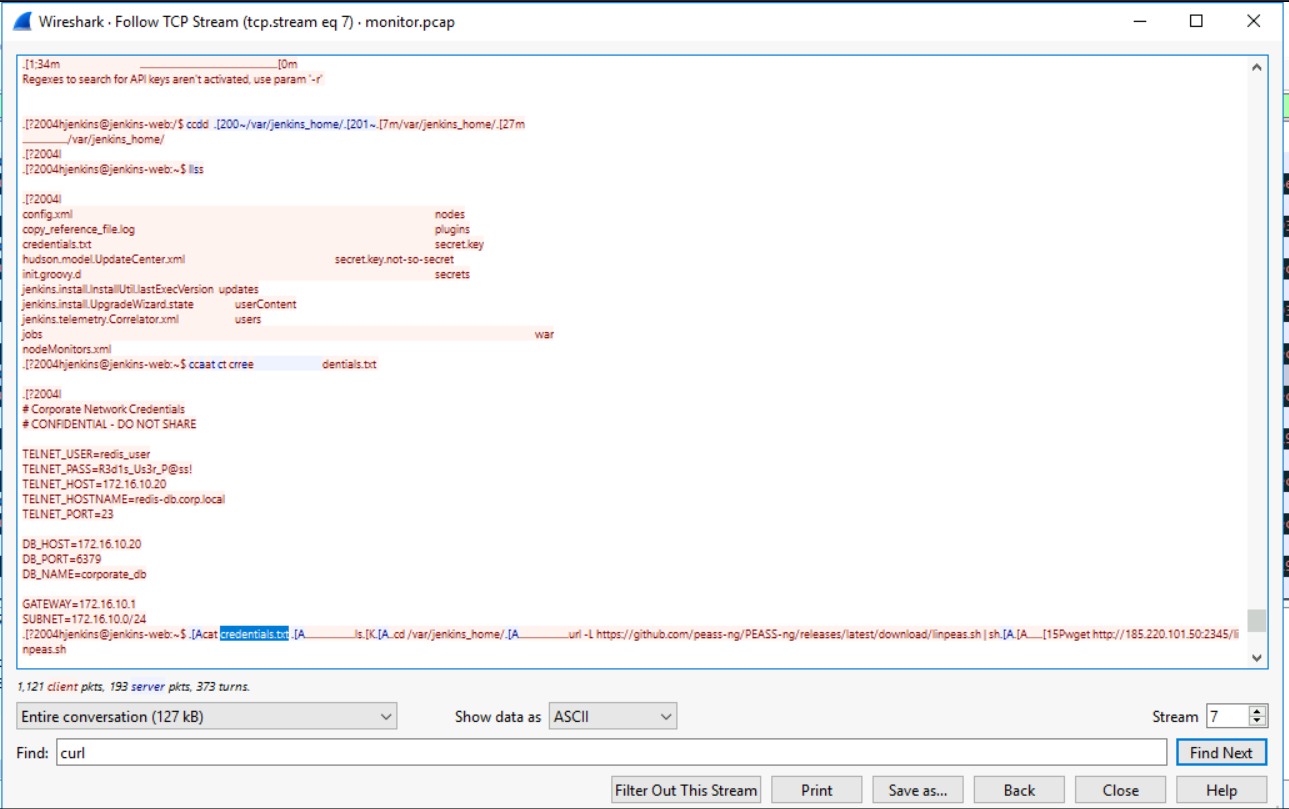Click credentials.txt in the ls listing
The height and width of the screenshot is (809, 1289).
point(57,244)
